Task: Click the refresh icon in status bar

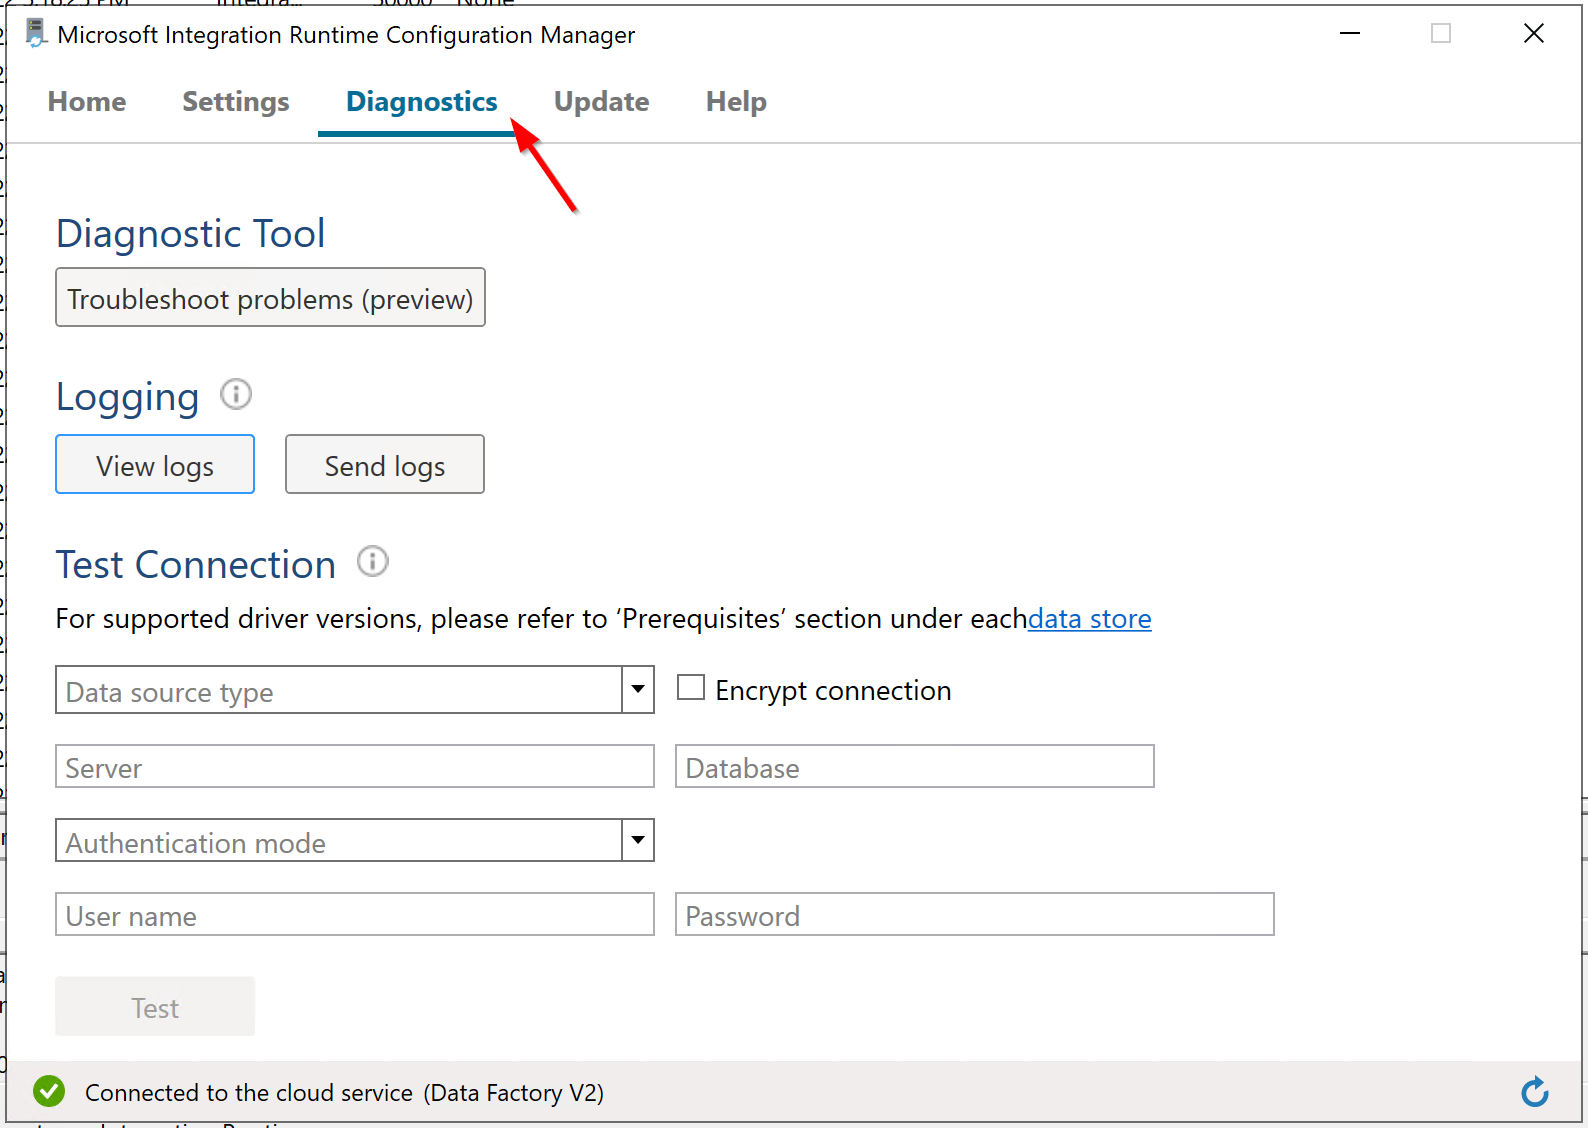Action: click(x=1535, y=1092)
